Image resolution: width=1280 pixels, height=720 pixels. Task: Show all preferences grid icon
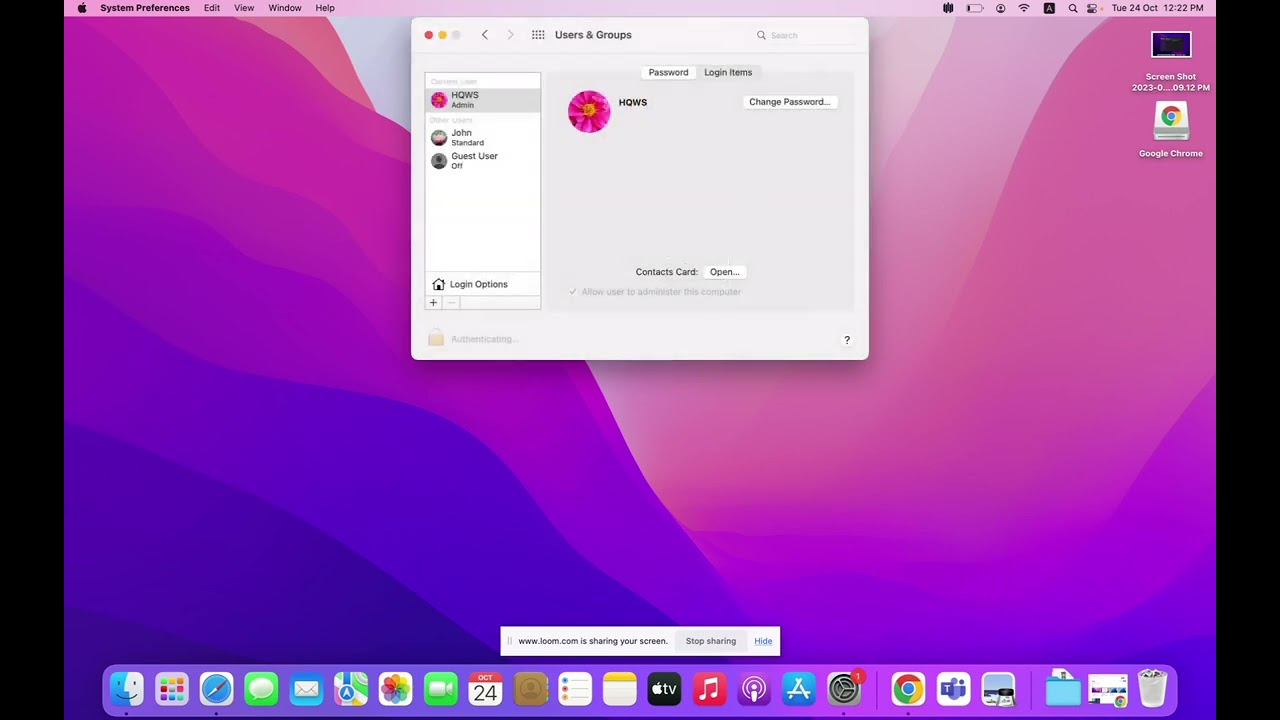(x=538, y=35)
